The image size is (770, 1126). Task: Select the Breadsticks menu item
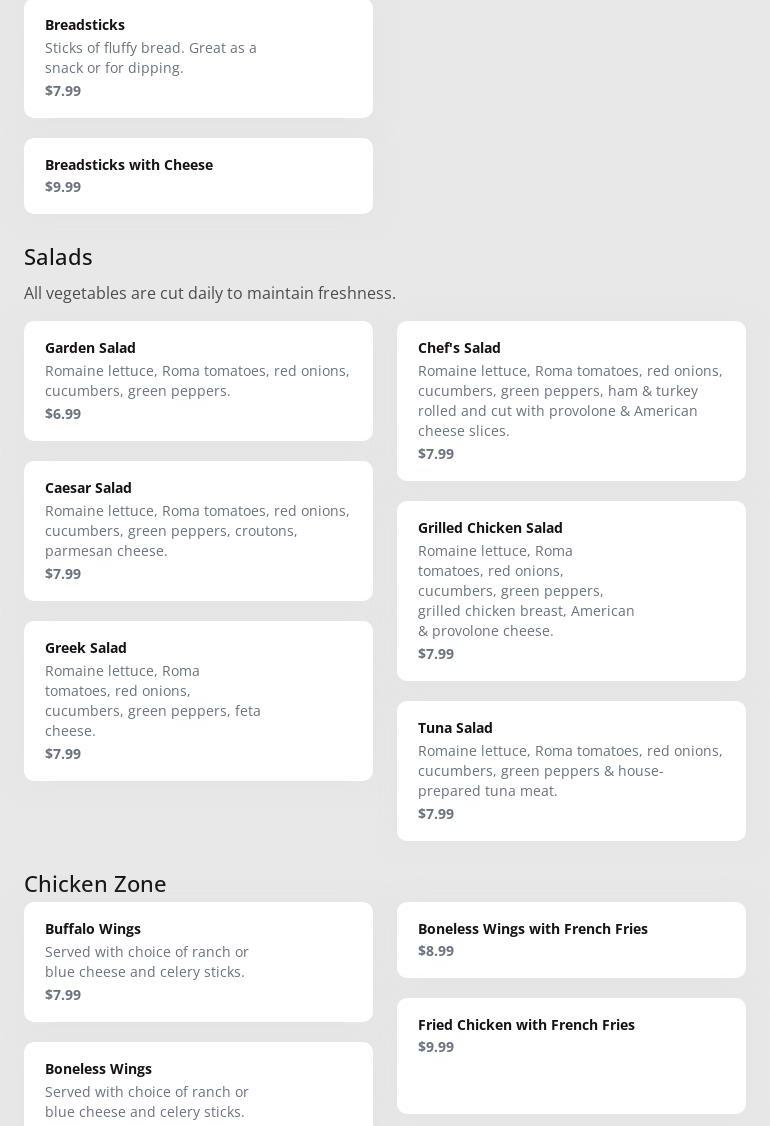[198, 57]
